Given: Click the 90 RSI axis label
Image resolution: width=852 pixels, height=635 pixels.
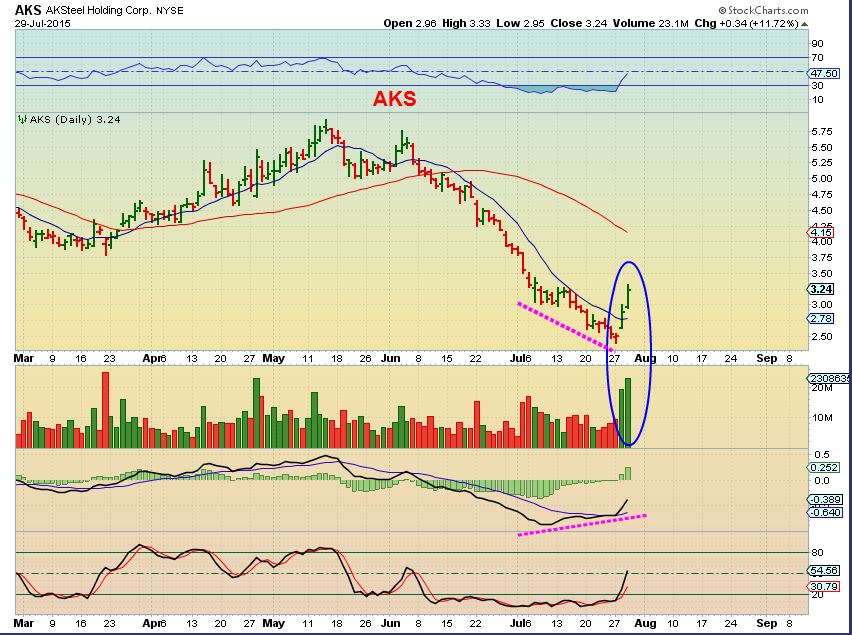Looking at the screenshot, I should pos(817,43).
